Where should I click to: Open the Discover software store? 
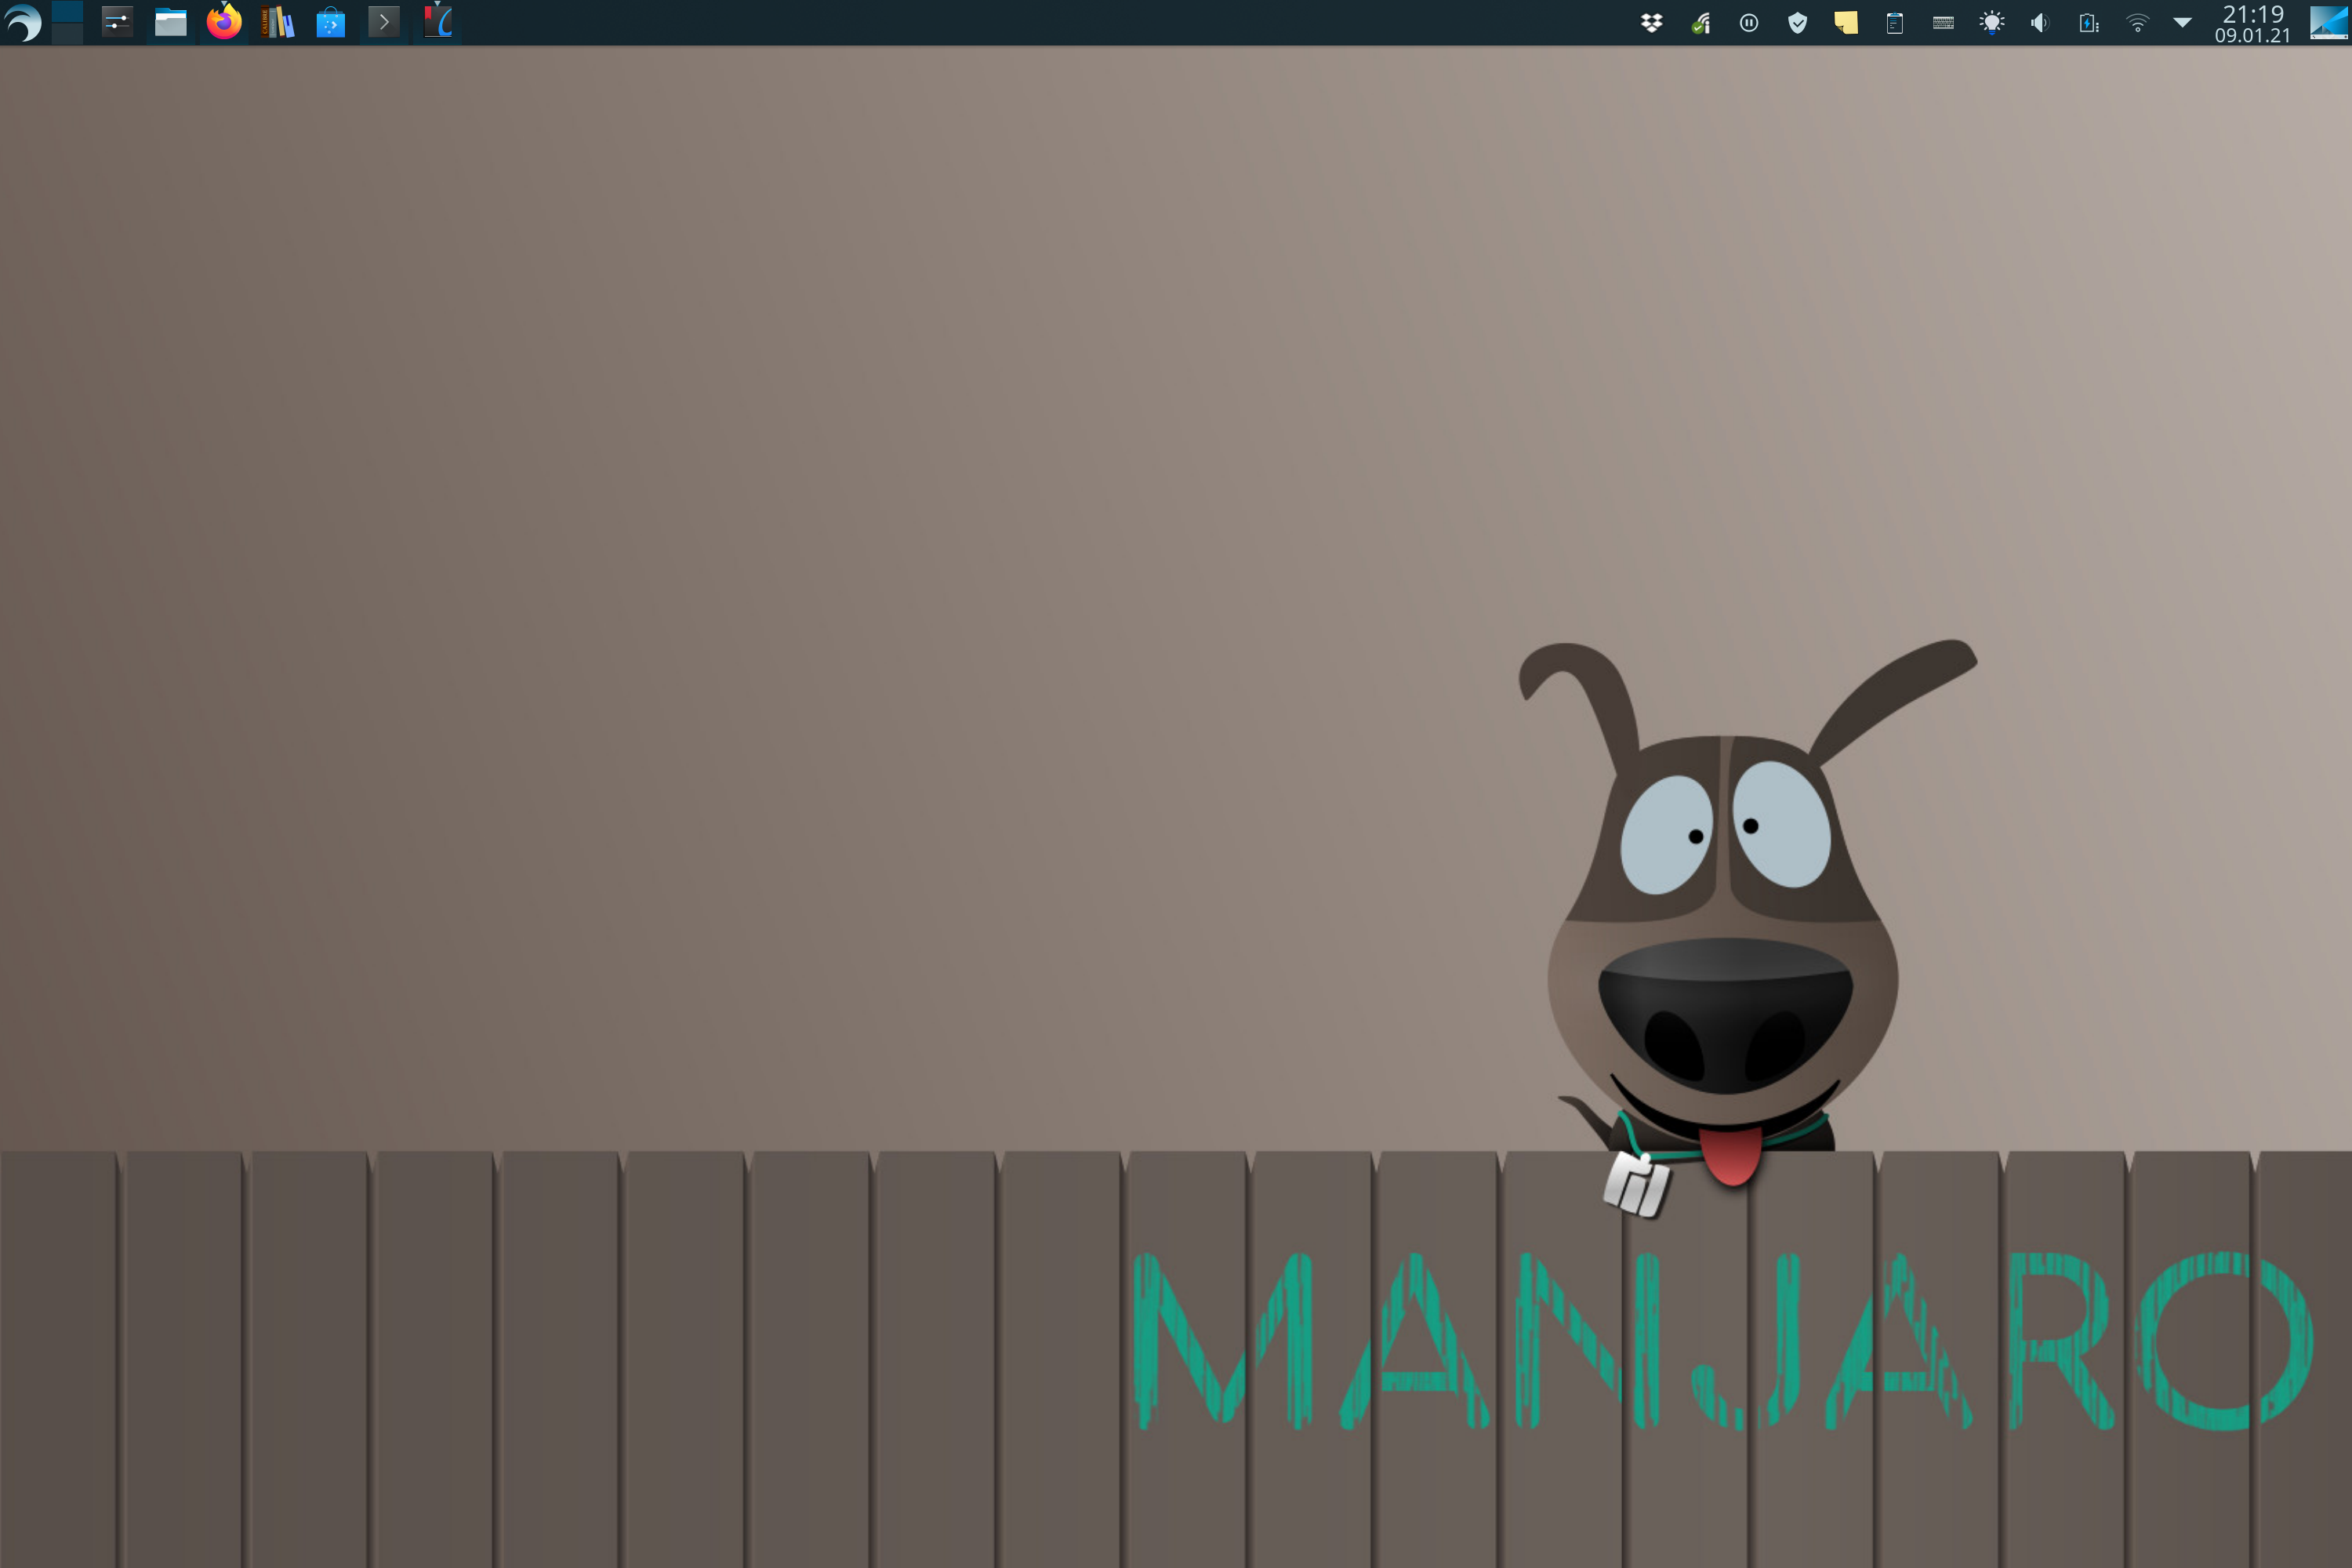pos(330,22)
